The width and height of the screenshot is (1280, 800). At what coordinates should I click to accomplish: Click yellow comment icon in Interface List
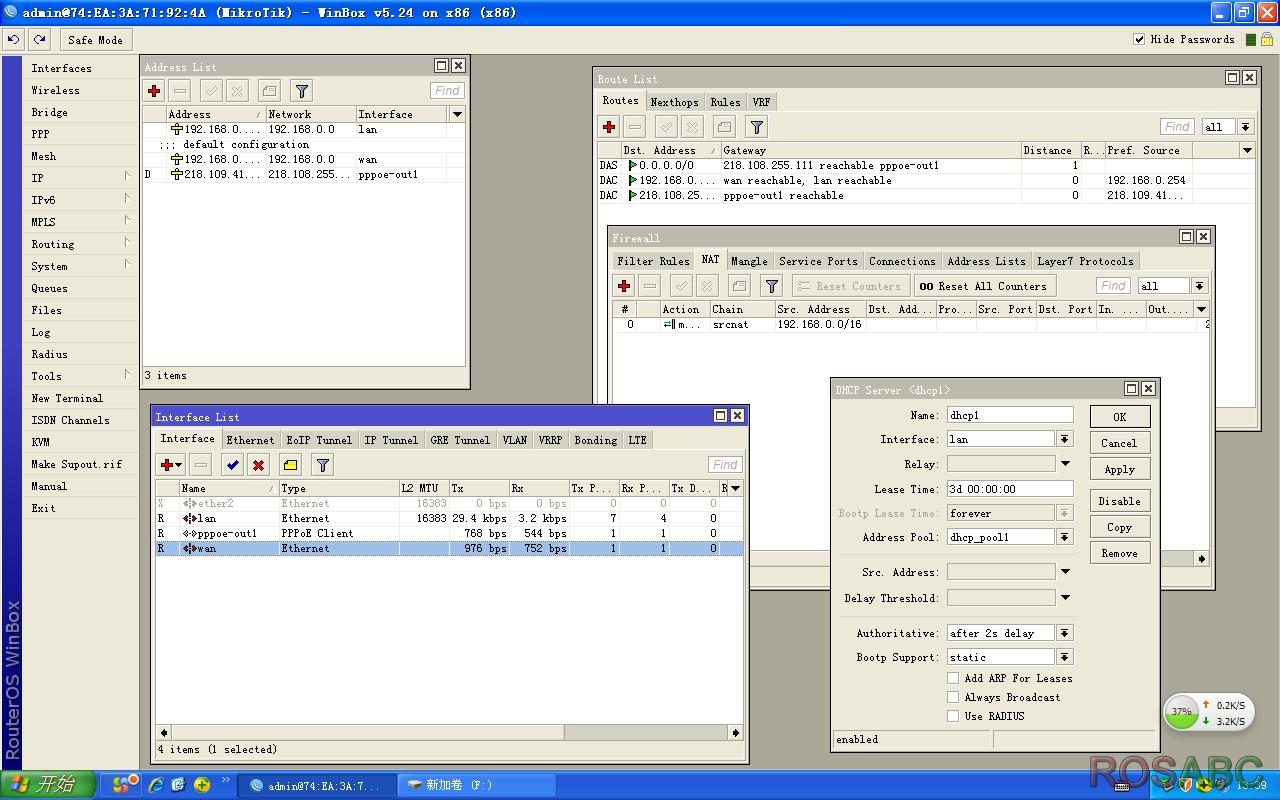[x=290, y=465]
